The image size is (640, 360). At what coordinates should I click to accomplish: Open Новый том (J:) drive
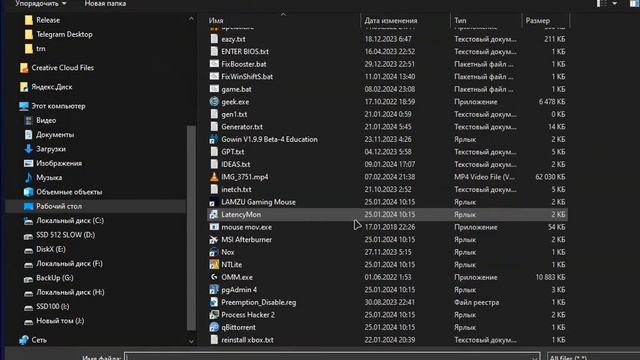[x=54, y=321]
